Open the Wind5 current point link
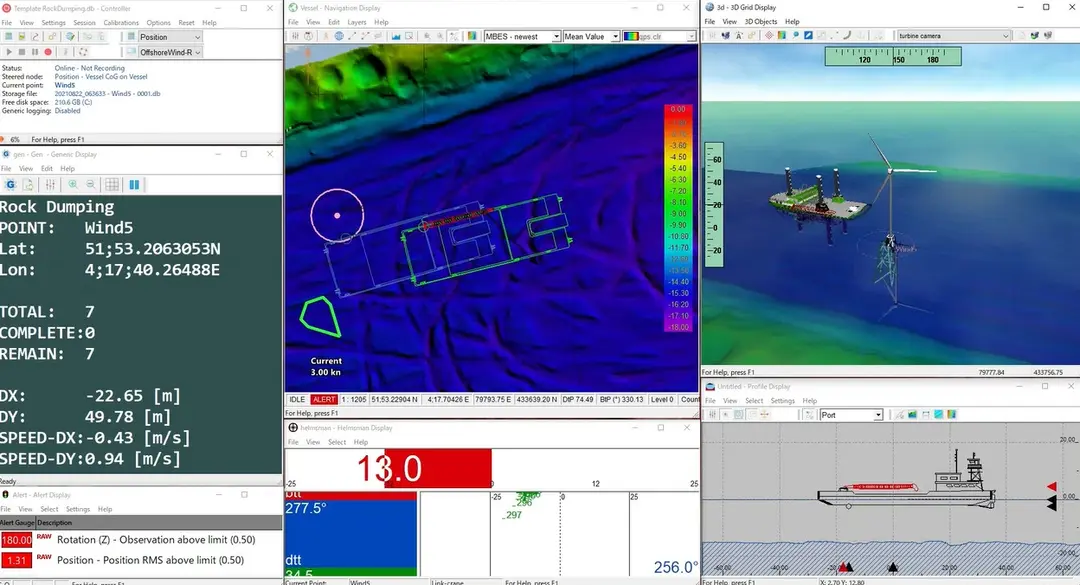1080x585 pixels. pyautogui.click(x=65, y=85)
